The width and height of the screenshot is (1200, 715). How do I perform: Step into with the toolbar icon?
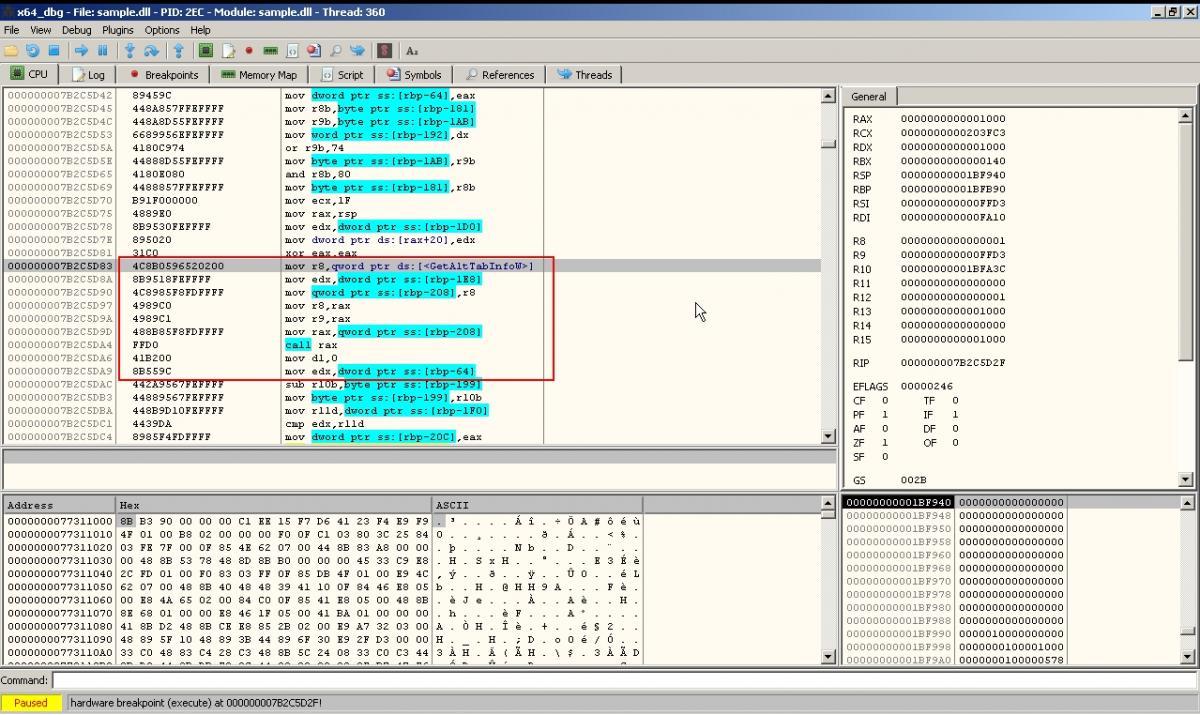(x=129, y=50)
